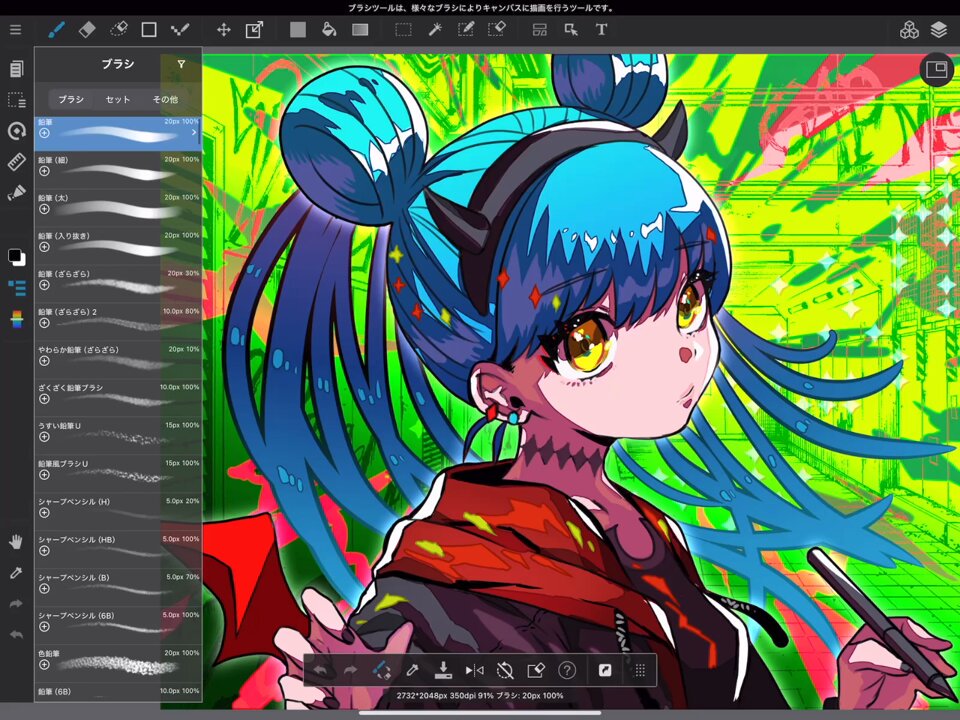Choose the square Shape tool

149,29
